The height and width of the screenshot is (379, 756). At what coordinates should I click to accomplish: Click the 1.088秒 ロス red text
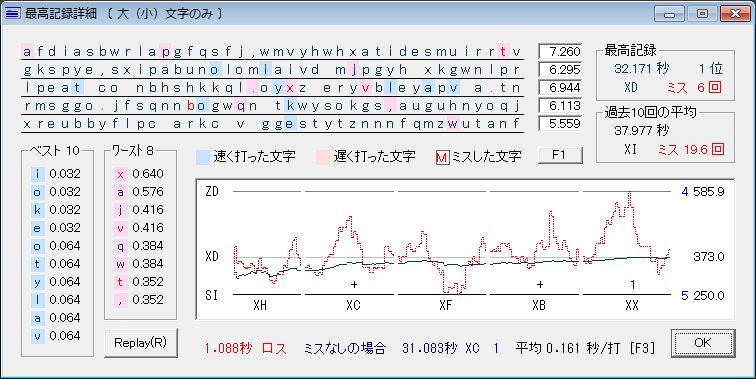coord(246,348)
